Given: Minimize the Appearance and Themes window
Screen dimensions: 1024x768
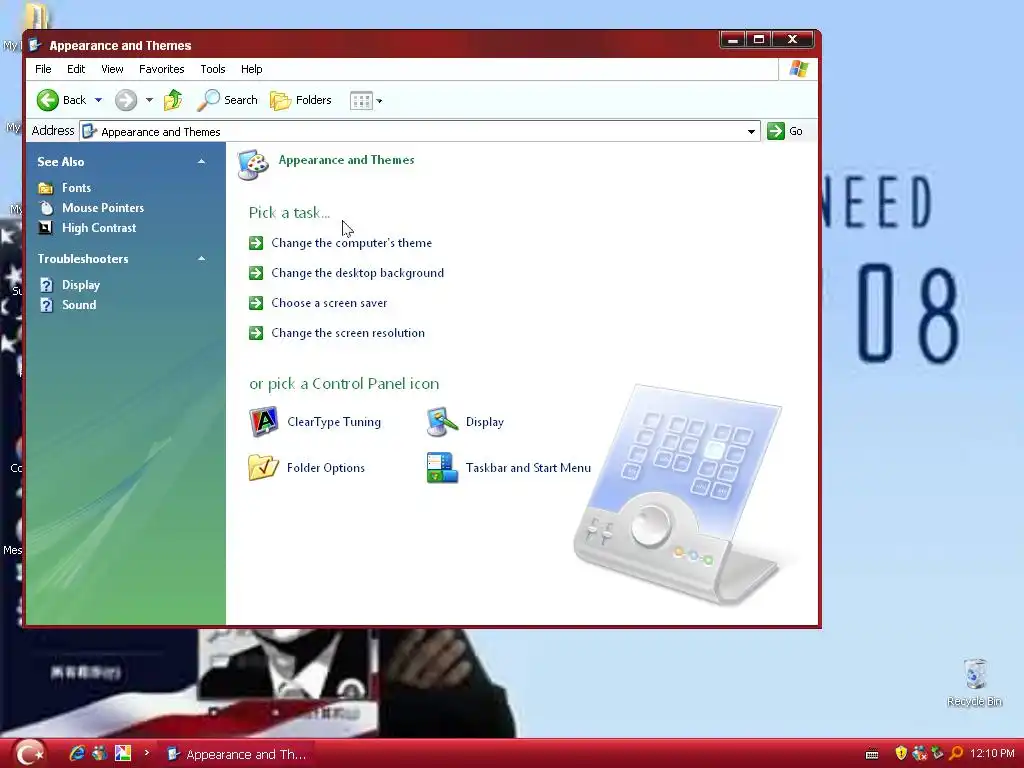Looking at the screenshot, I should (x=733, y=40).
